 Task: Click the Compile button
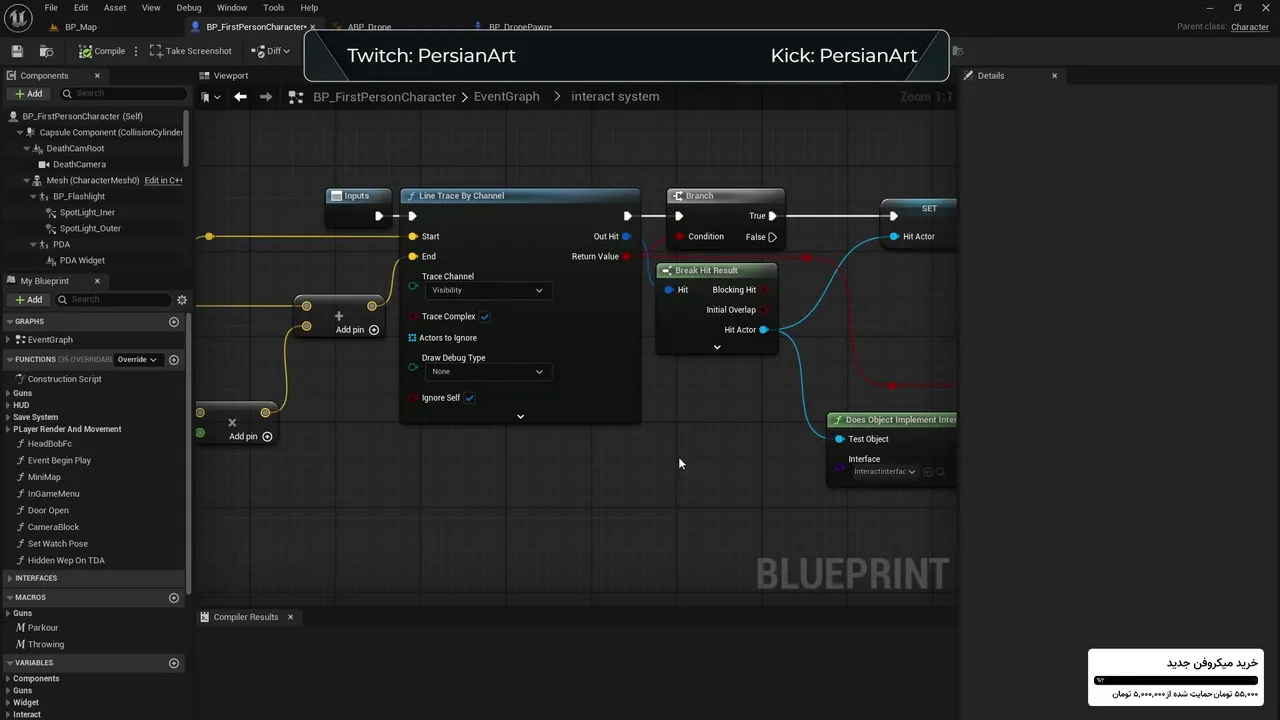(103, 51)
